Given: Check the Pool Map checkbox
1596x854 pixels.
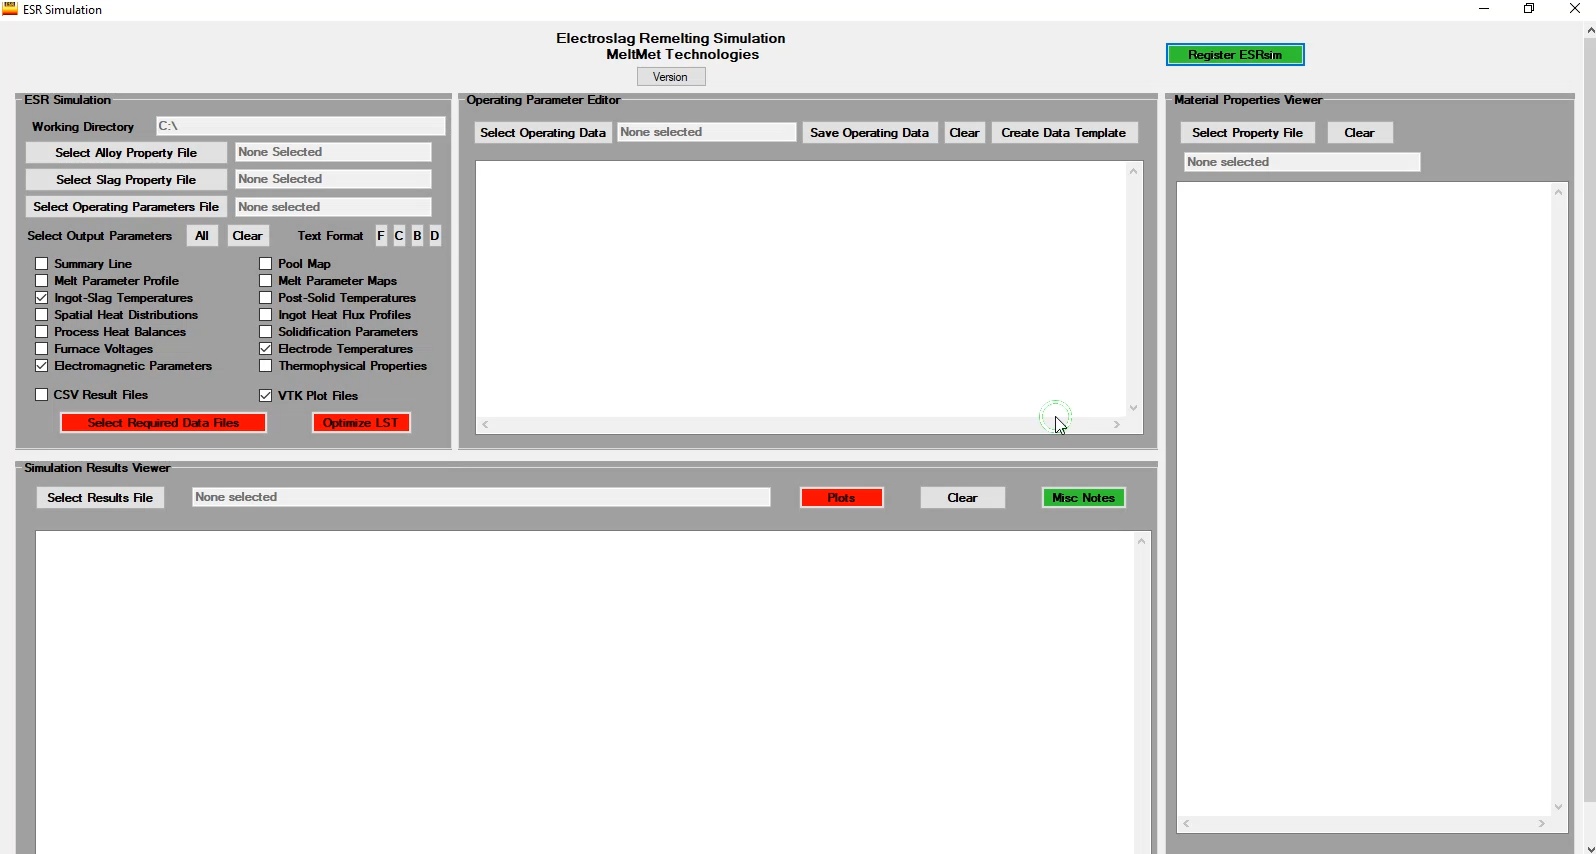Looking at the screenshot, I should pos(266,264).
